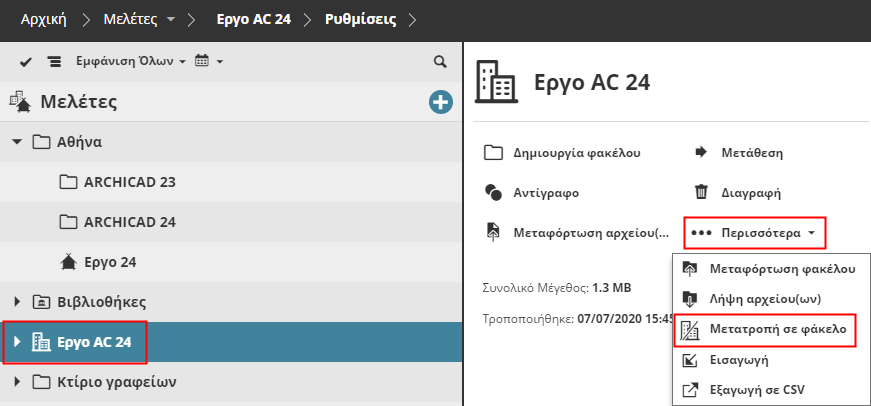Expand the Κτίριο γραφείων folder
The width and height of the screenshot is (871, 406).
(x=17, y=381)
